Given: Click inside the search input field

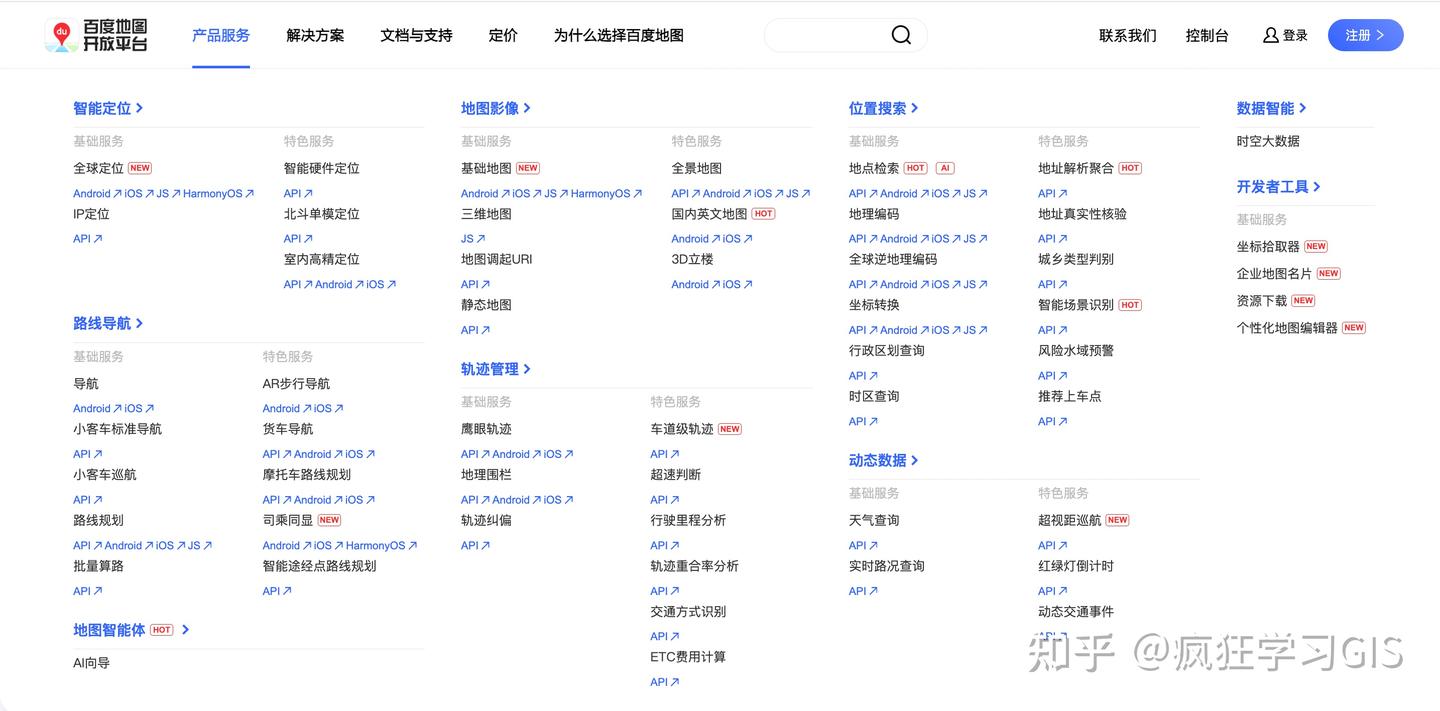Looking at the screenshot, I should tap(825, 35).
